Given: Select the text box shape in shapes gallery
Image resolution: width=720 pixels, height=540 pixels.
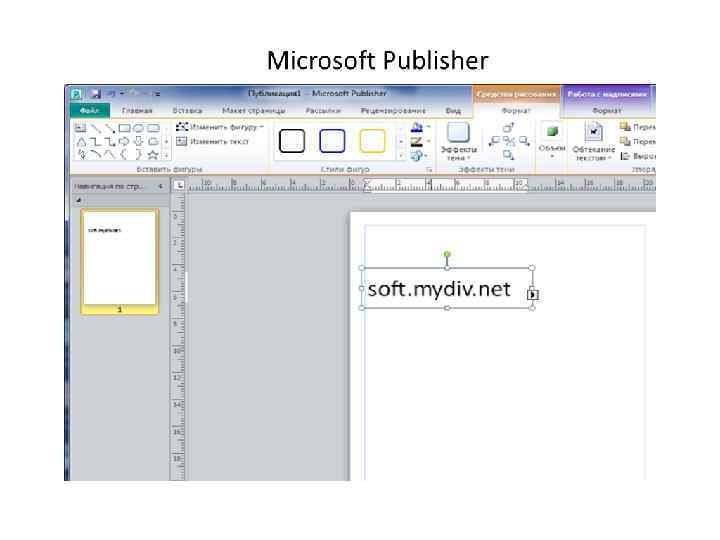Looking at the screenshot, I should [x=80, y=128].
